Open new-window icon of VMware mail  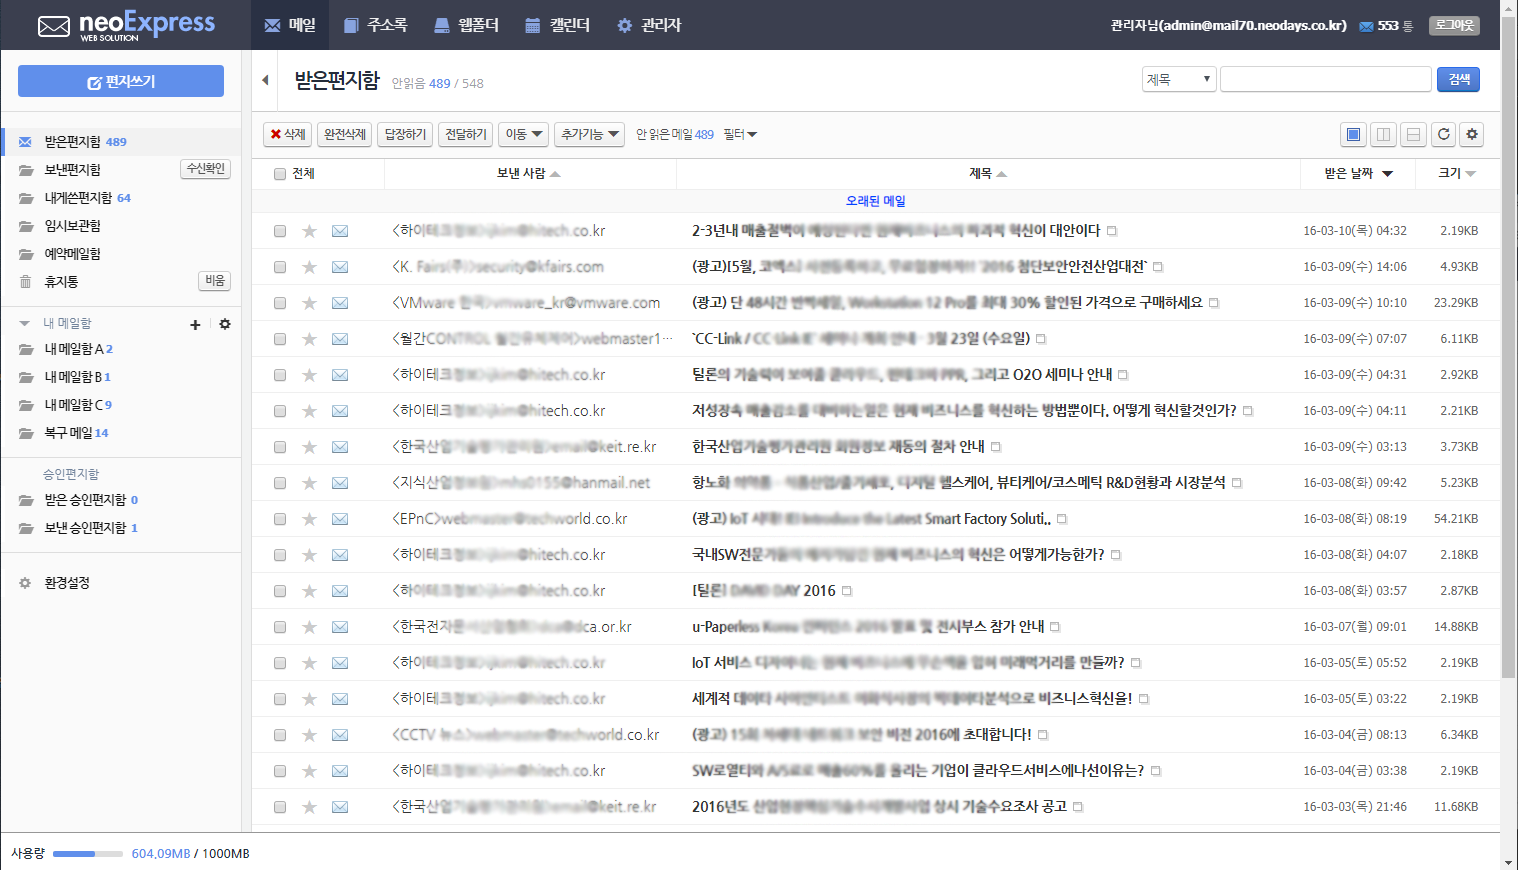pos(1214,303)
